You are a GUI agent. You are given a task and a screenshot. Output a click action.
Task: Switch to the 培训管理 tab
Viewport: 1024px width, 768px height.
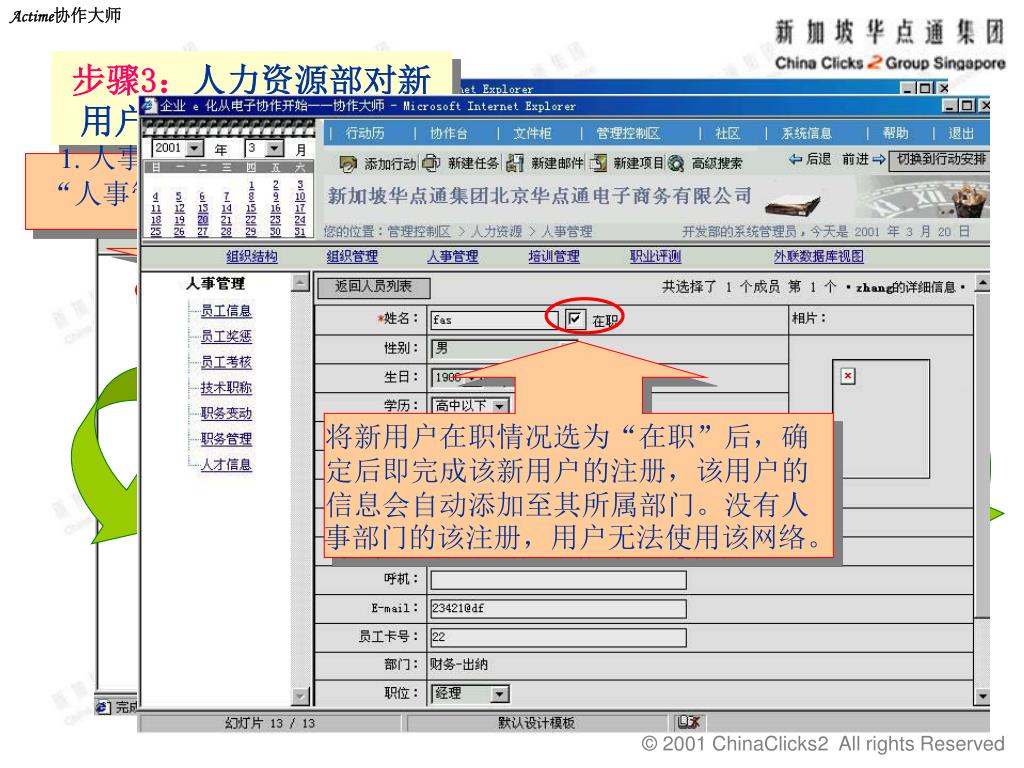554,257
